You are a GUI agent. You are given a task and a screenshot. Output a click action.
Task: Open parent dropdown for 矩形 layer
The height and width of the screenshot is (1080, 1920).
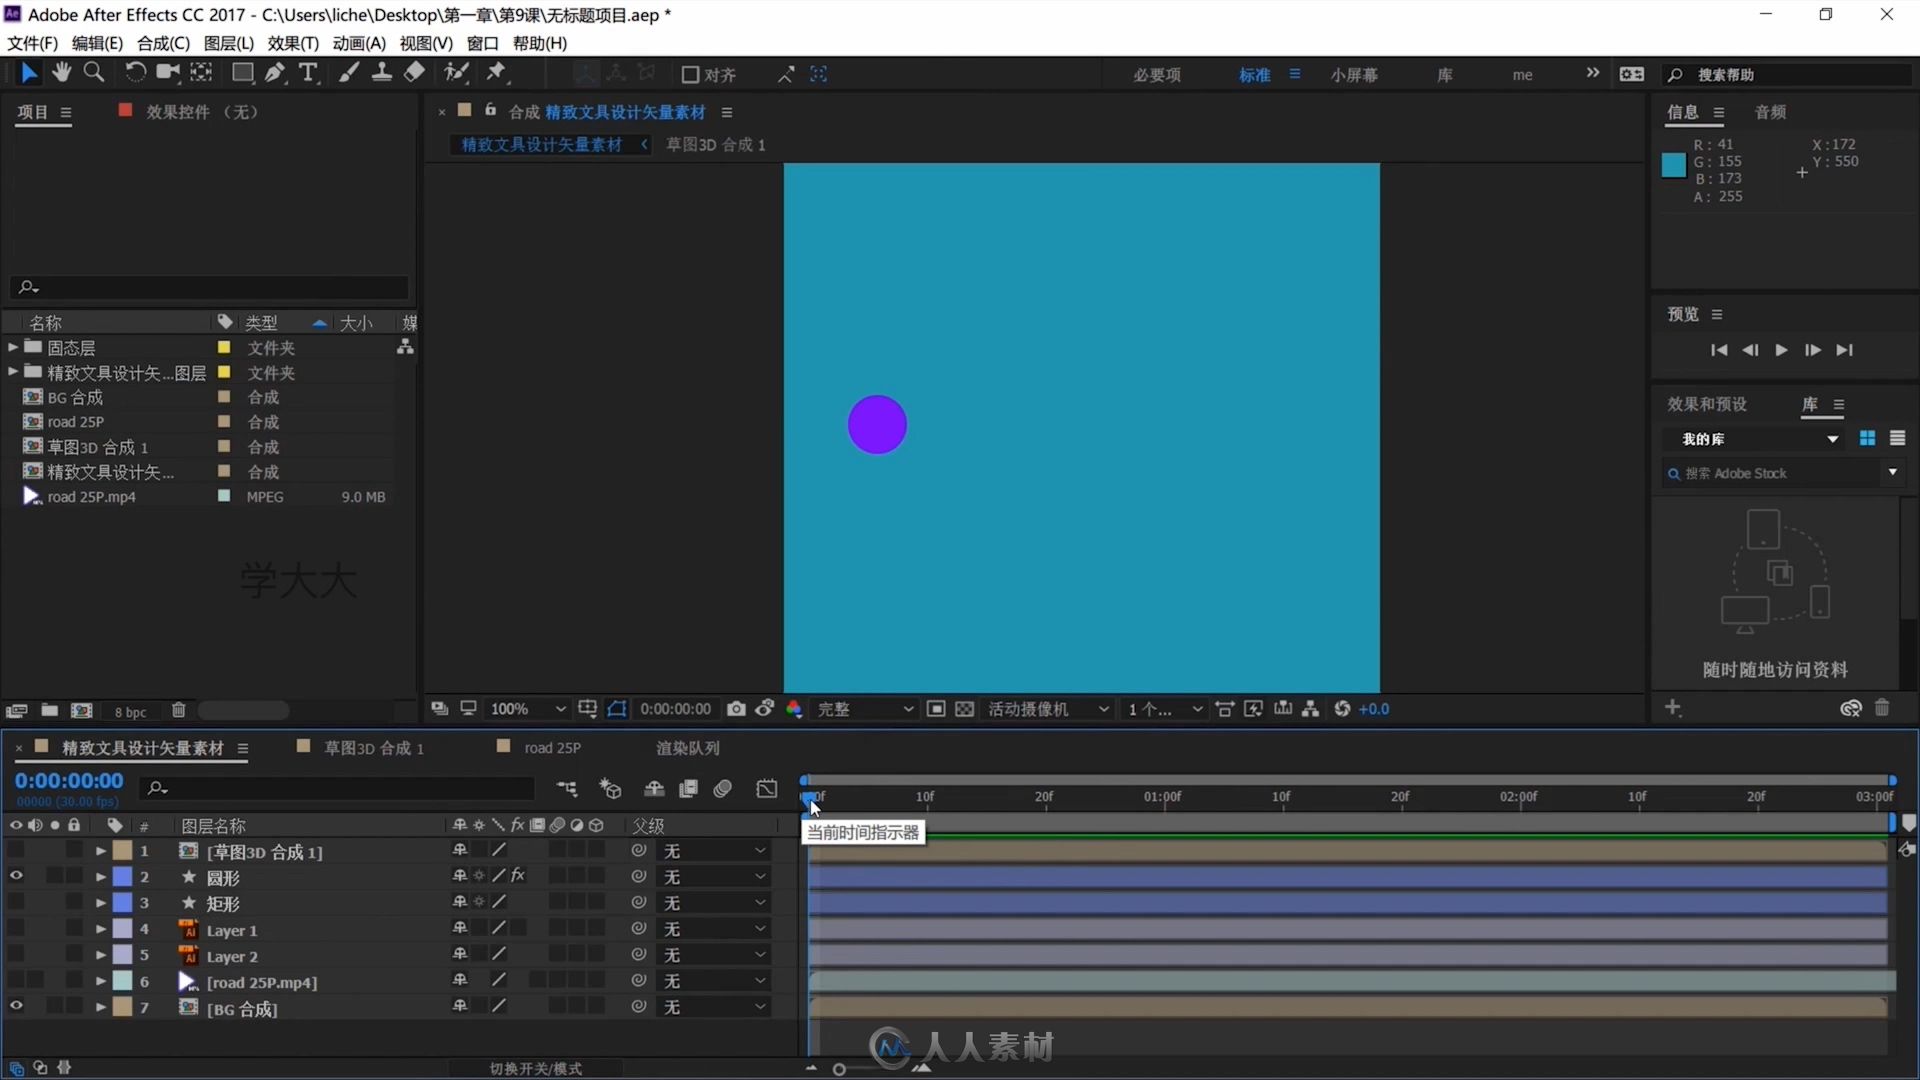click(715, 903)
